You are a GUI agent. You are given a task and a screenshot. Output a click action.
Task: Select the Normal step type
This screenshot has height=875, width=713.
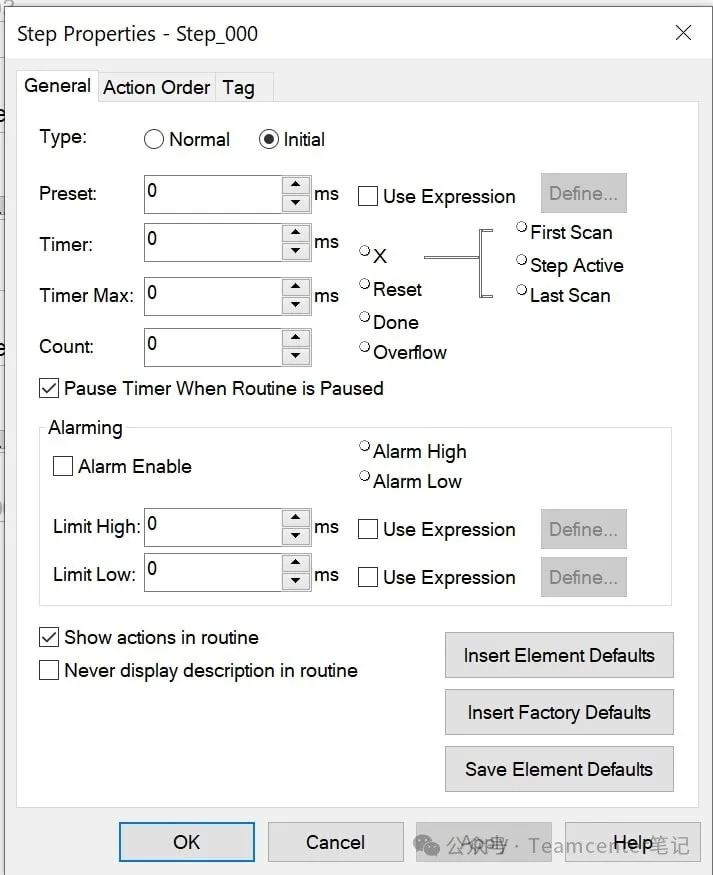154,140
